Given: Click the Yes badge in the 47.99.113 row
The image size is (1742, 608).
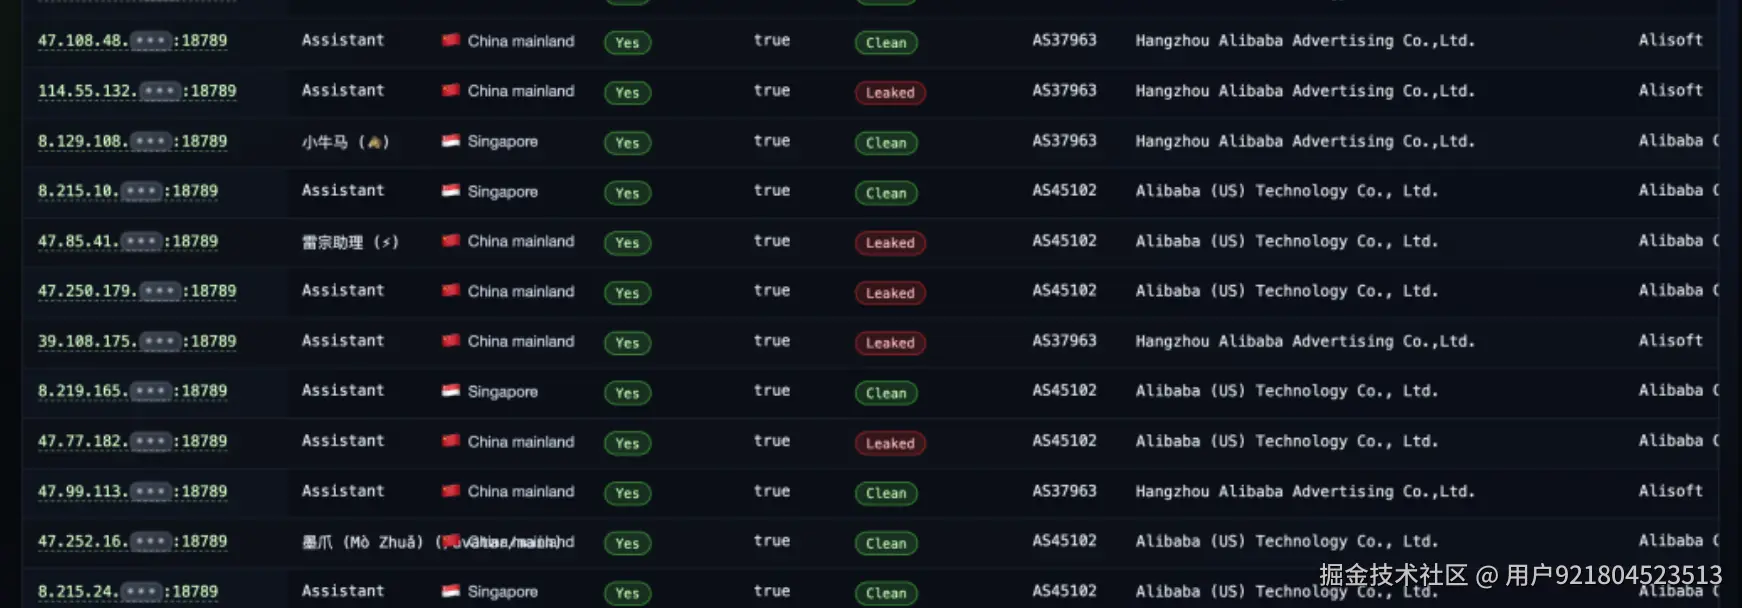Looking at the screenshot, I should [627, 493].
